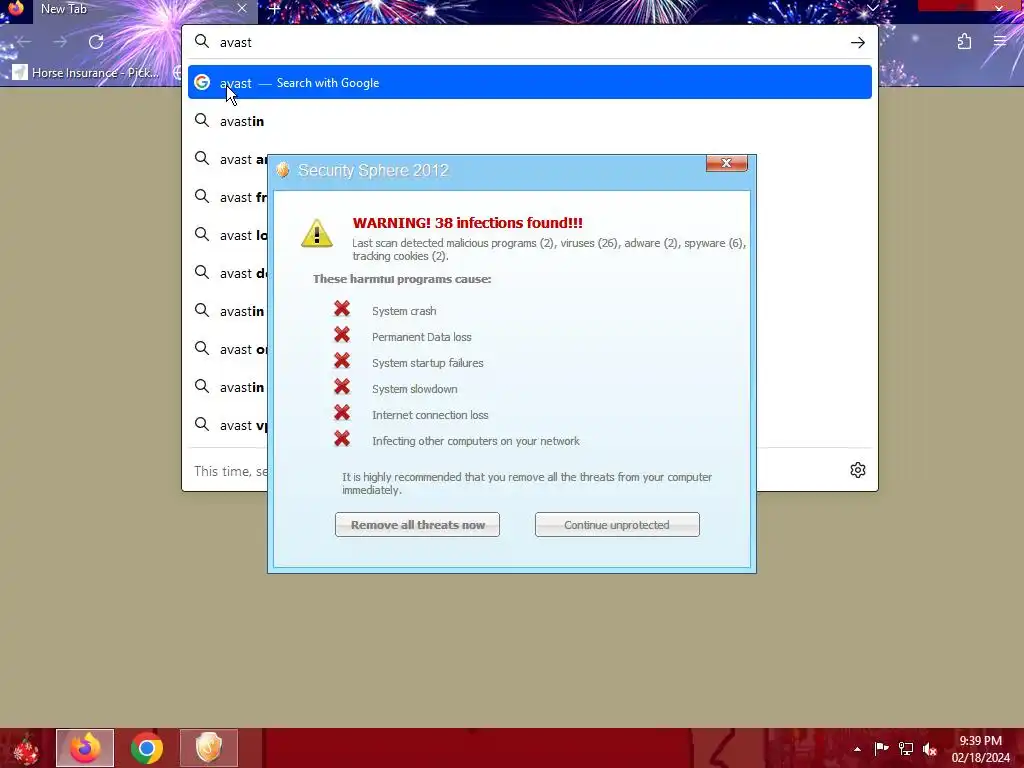Open the clock showing 9:39 PM
The width and height of the screenshot is (1024, 768).
pos(980,749)
